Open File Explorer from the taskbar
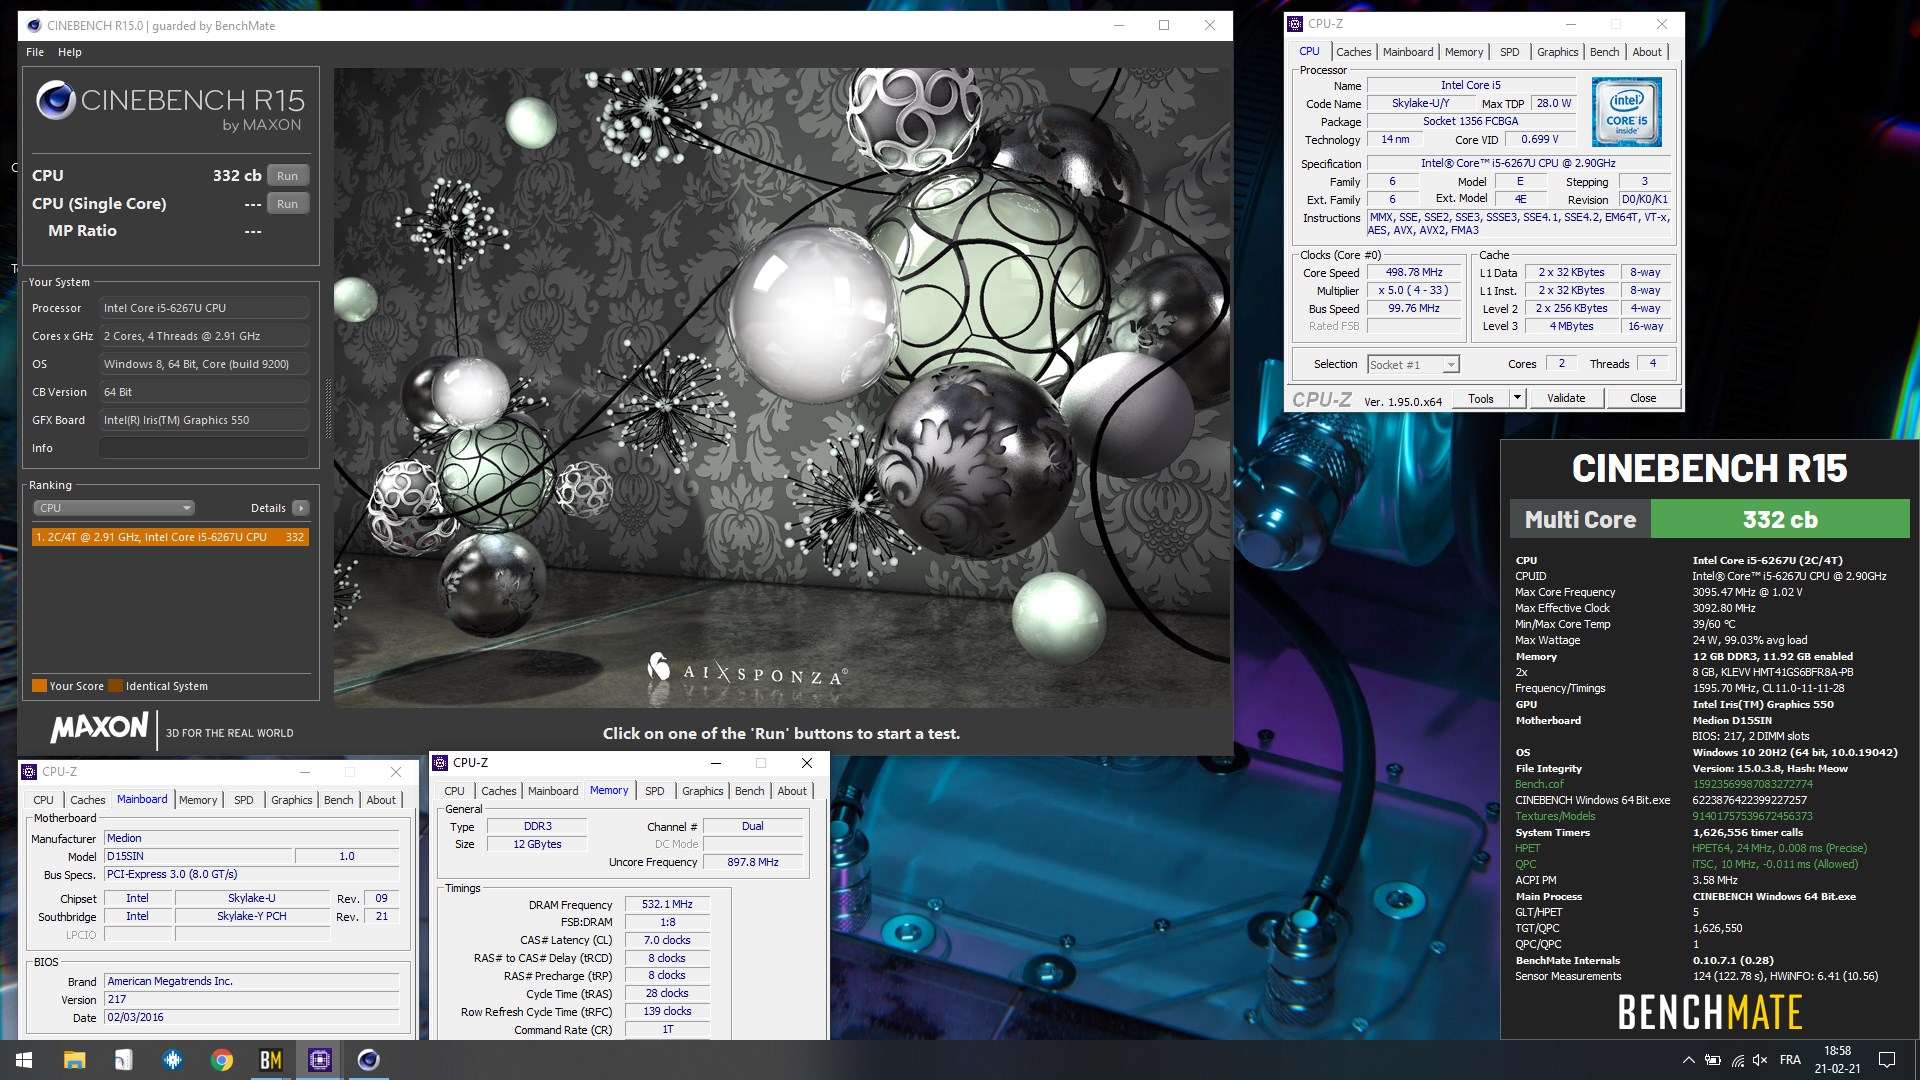The width and height of the screenshot is (1920, 1080). tap(74, 1060)
